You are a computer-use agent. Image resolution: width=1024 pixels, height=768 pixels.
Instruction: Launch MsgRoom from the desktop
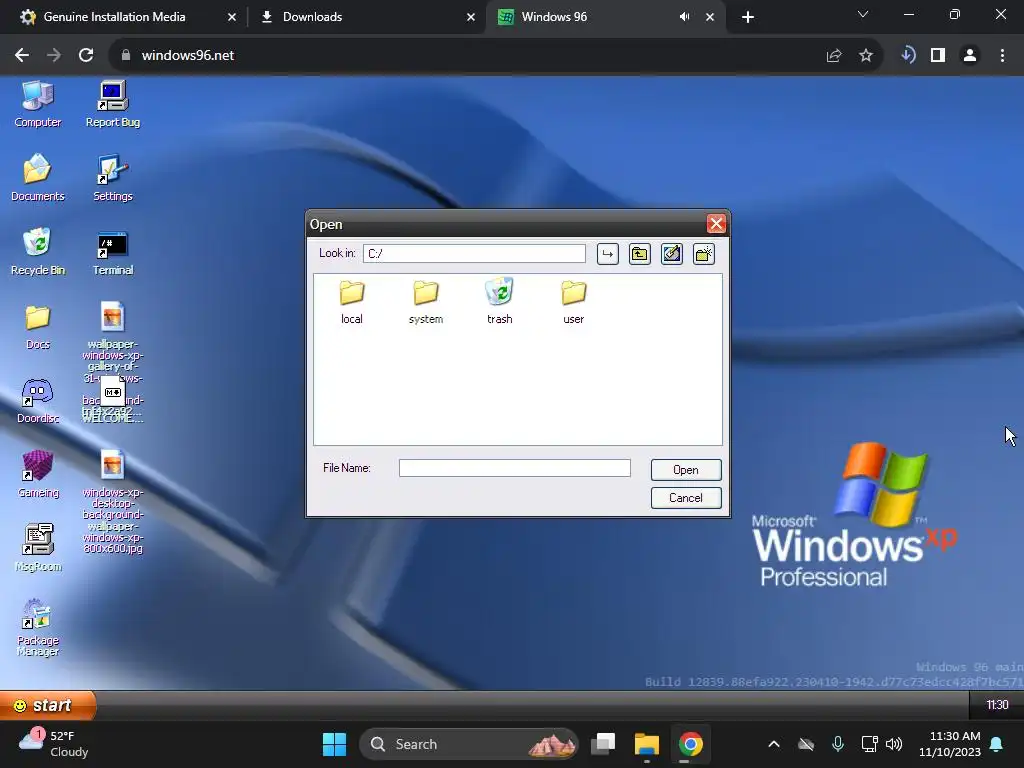pos(38,548)
